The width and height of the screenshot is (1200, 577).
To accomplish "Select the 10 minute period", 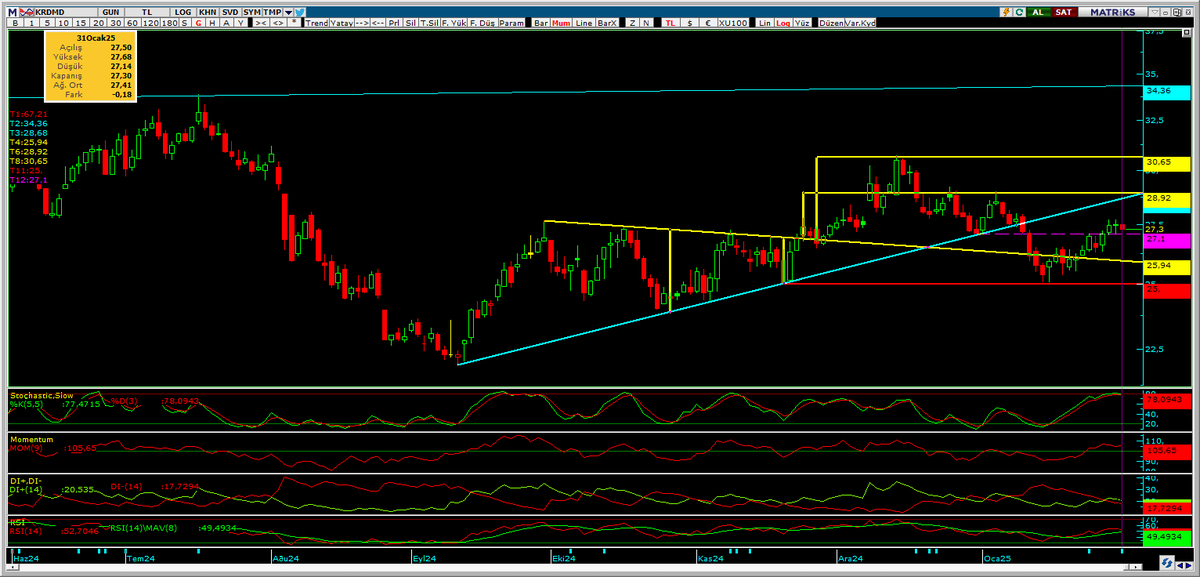I will [64, 22].
